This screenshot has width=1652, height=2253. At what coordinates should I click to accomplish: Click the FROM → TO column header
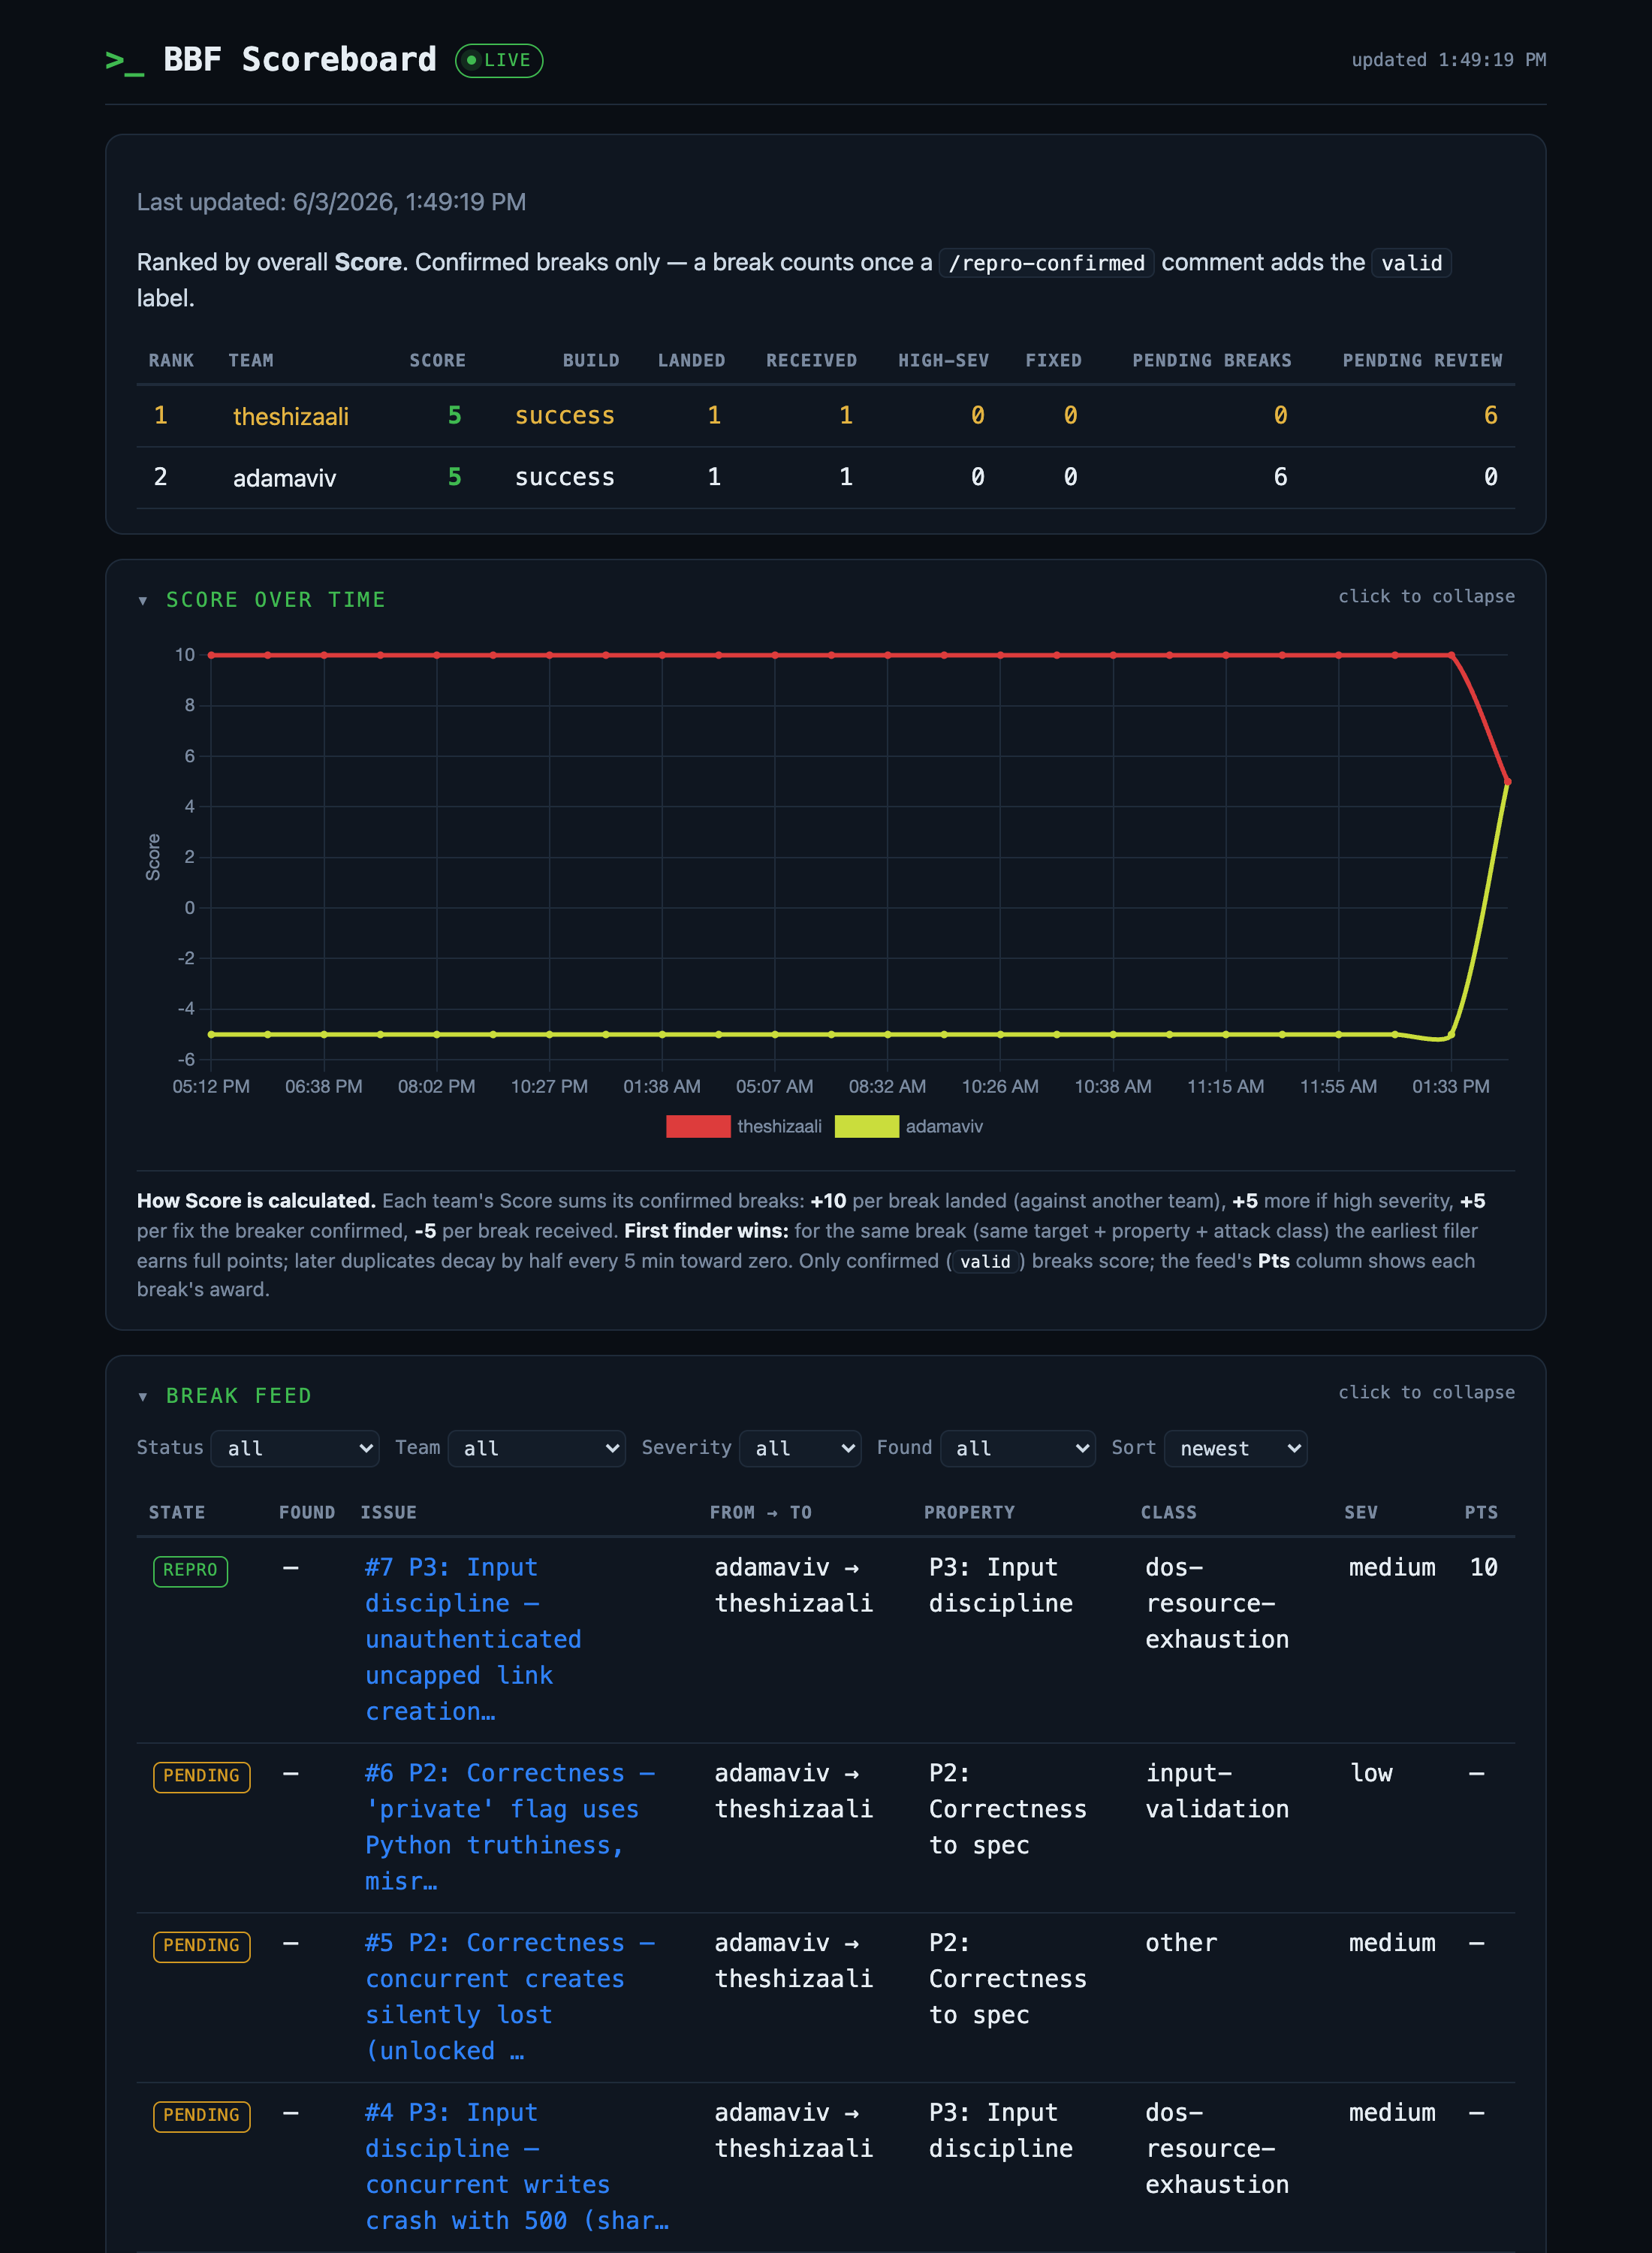[x=760, y=1512]
